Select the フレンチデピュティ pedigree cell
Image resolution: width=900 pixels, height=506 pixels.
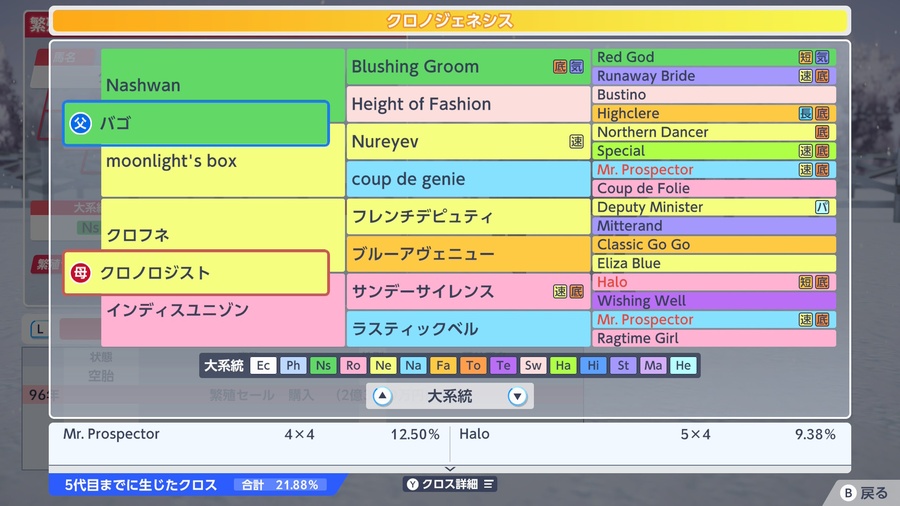468,216
